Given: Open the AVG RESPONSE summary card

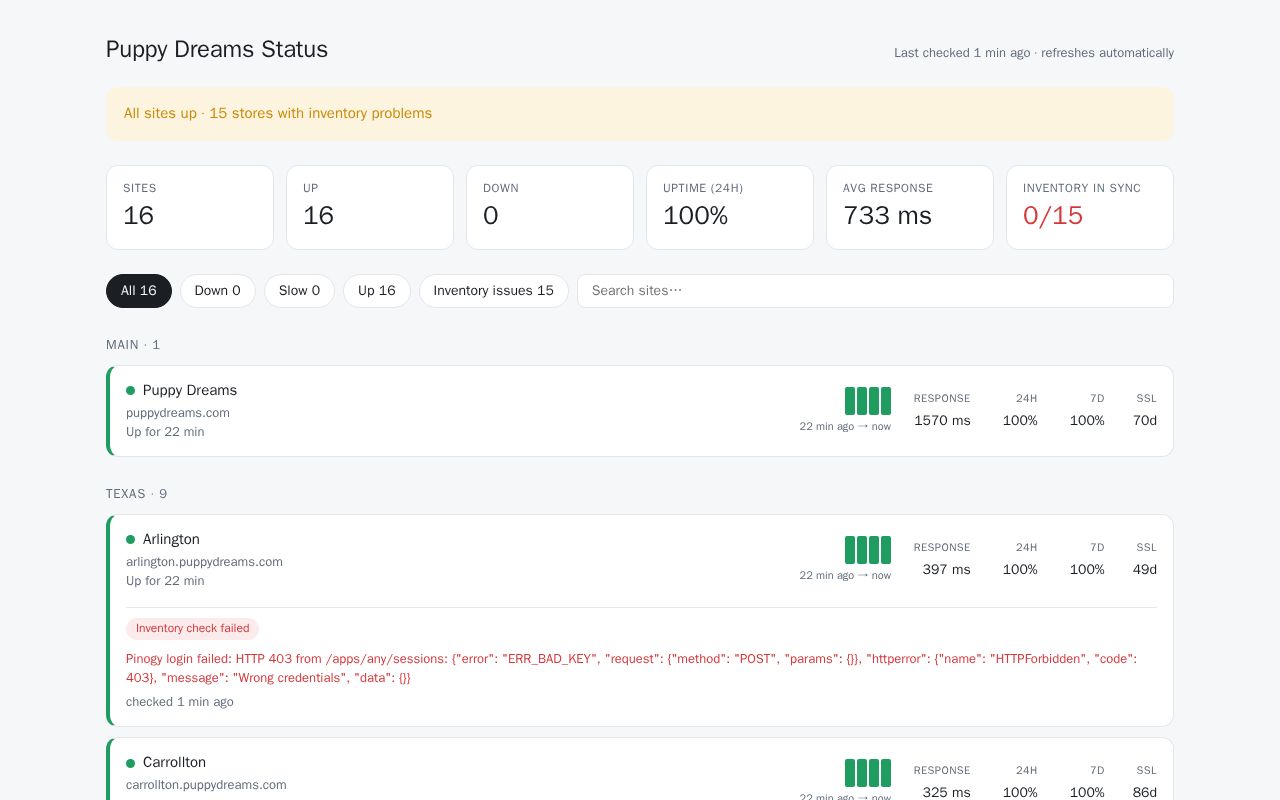Looking at the screenshot, I should point(910,207).
